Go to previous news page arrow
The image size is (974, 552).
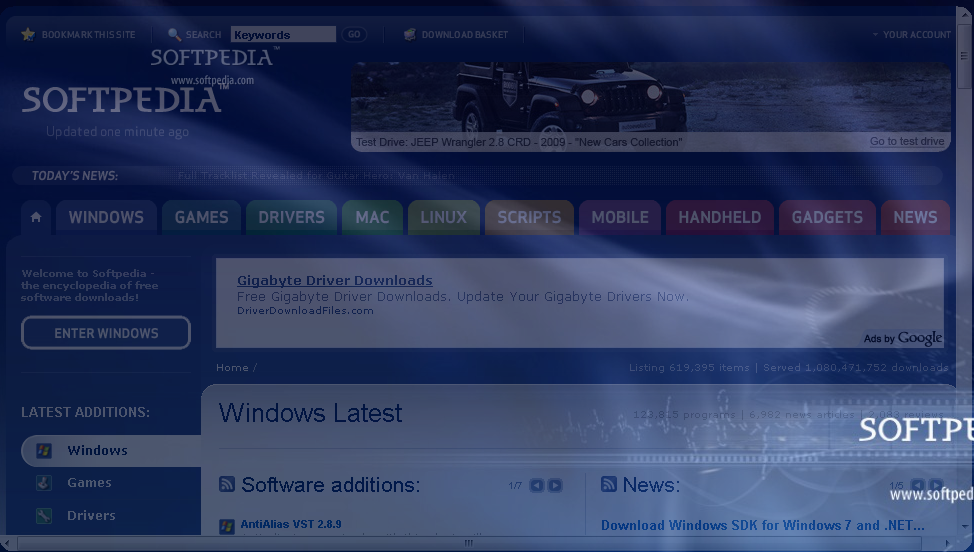pyautogui.click(x=917, y=486)
